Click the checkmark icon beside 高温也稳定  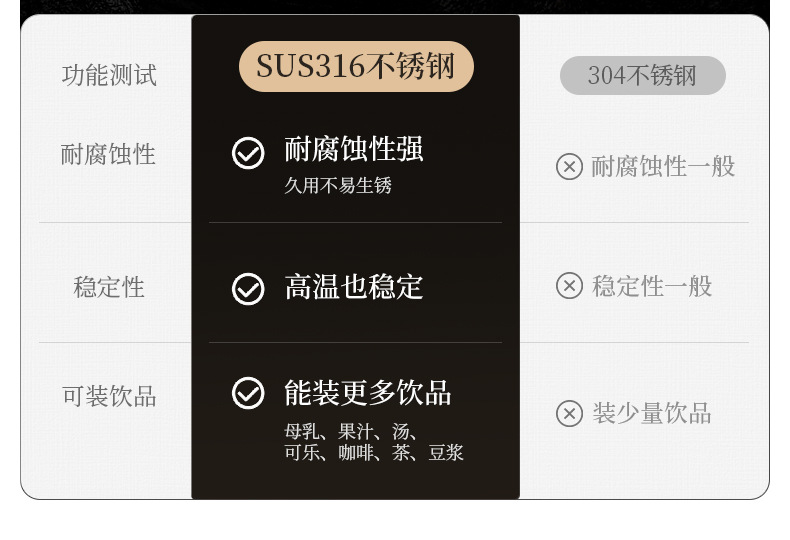point(248,289)
